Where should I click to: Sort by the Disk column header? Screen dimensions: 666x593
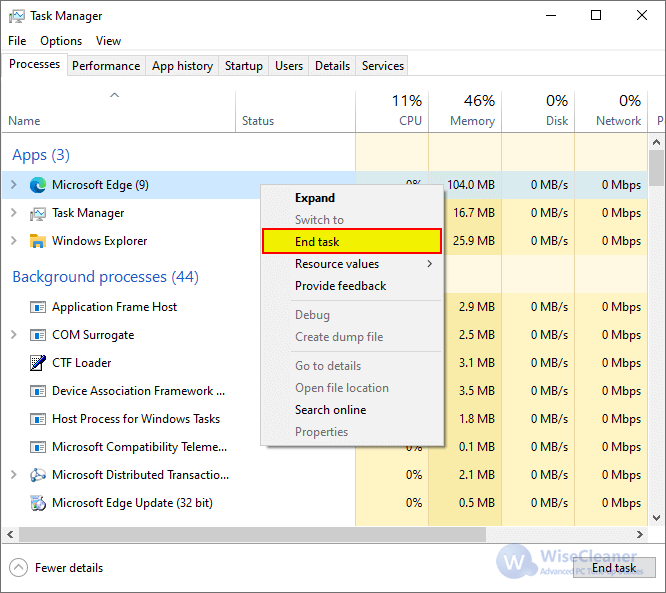pos(538,111)
